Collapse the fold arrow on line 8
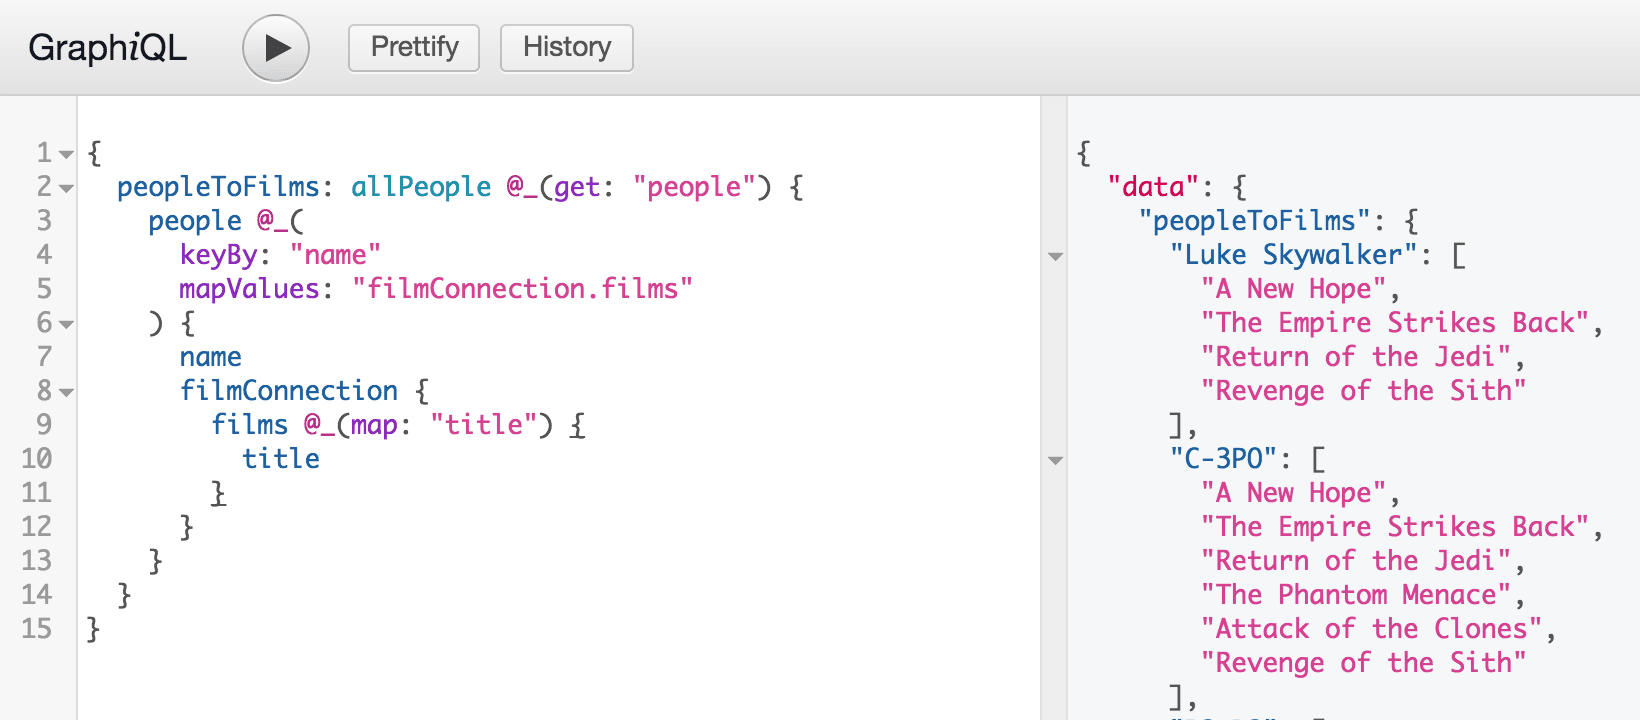1640x720 pixels. coord(66,392)
